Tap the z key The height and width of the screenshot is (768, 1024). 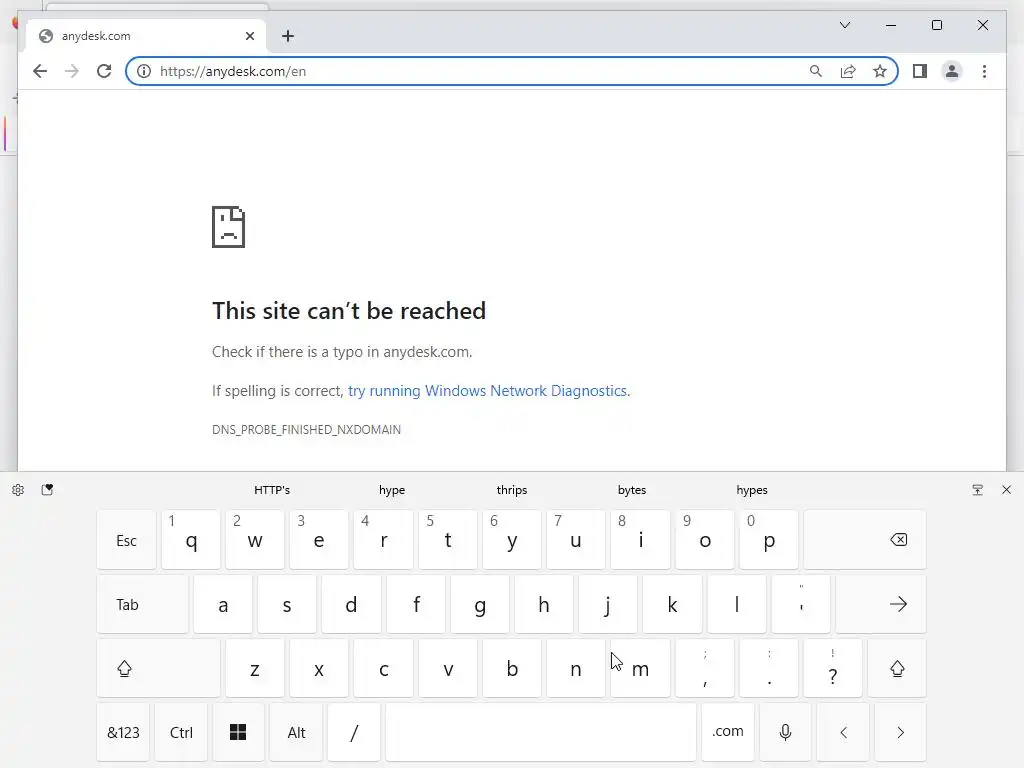pos(255,668)
